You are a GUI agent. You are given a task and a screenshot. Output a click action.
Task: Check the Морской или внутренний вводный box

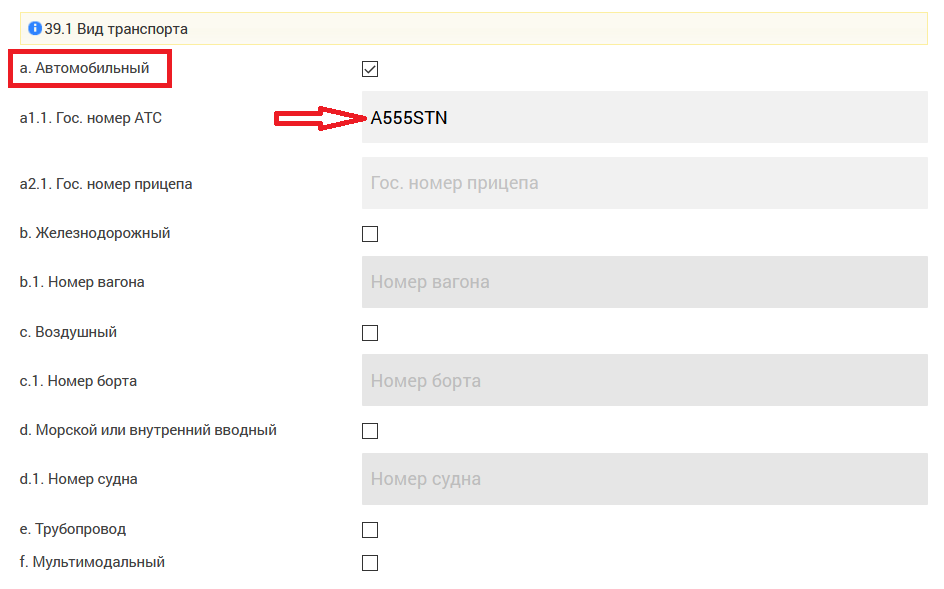click(x=370, y=431)
